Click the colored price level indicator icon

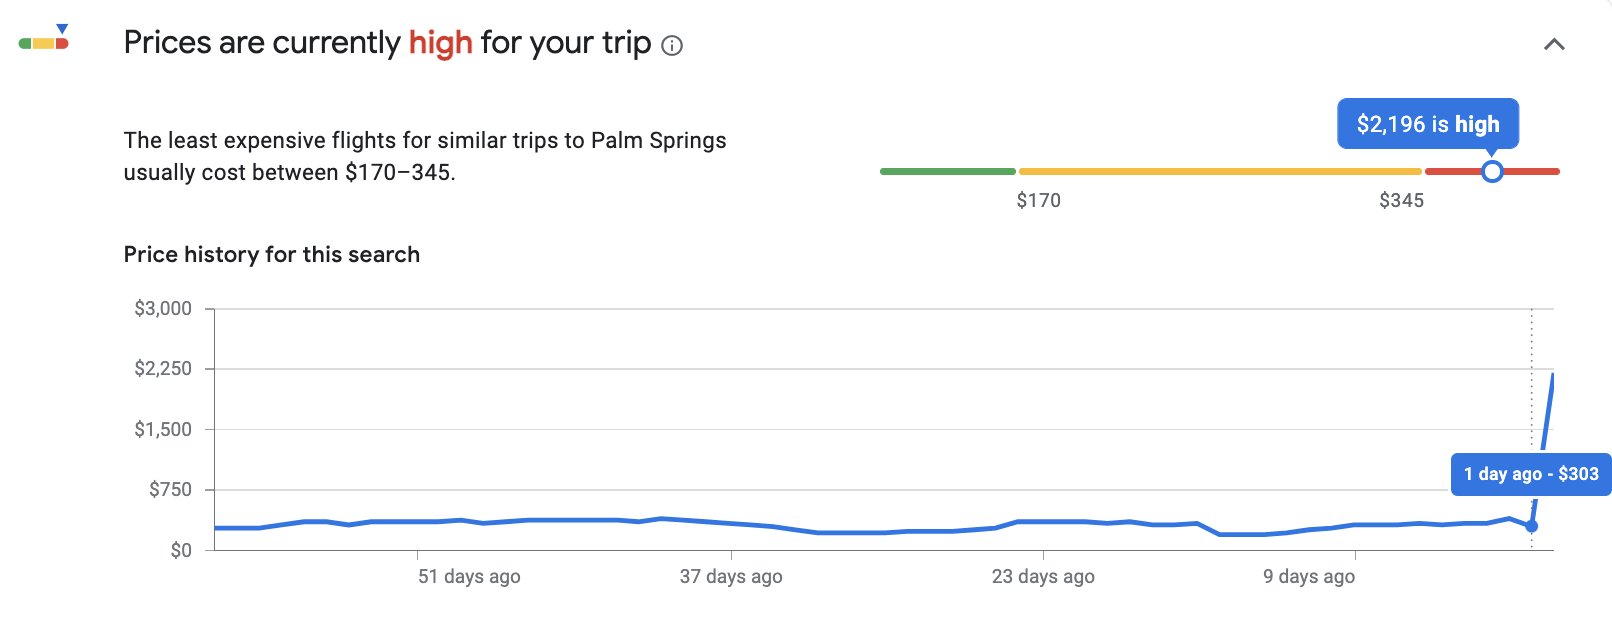coord(44,37)
